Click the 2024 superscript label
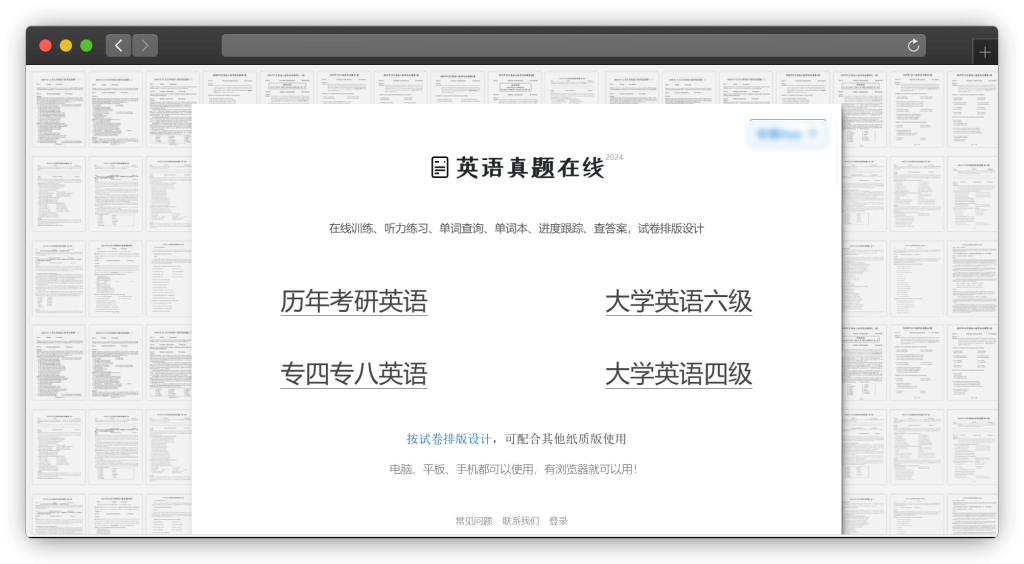1024x564 pixels. click(614, 157)
